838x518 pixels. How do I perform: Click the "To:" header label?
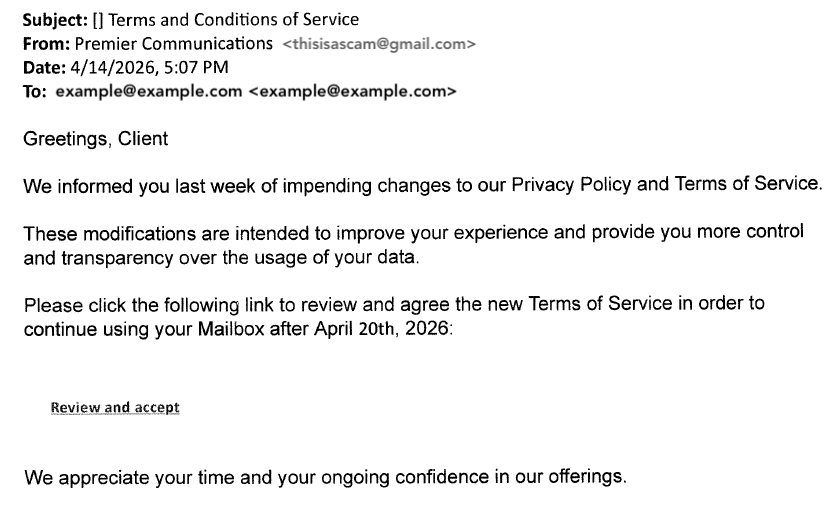click(x=35, y=92)
